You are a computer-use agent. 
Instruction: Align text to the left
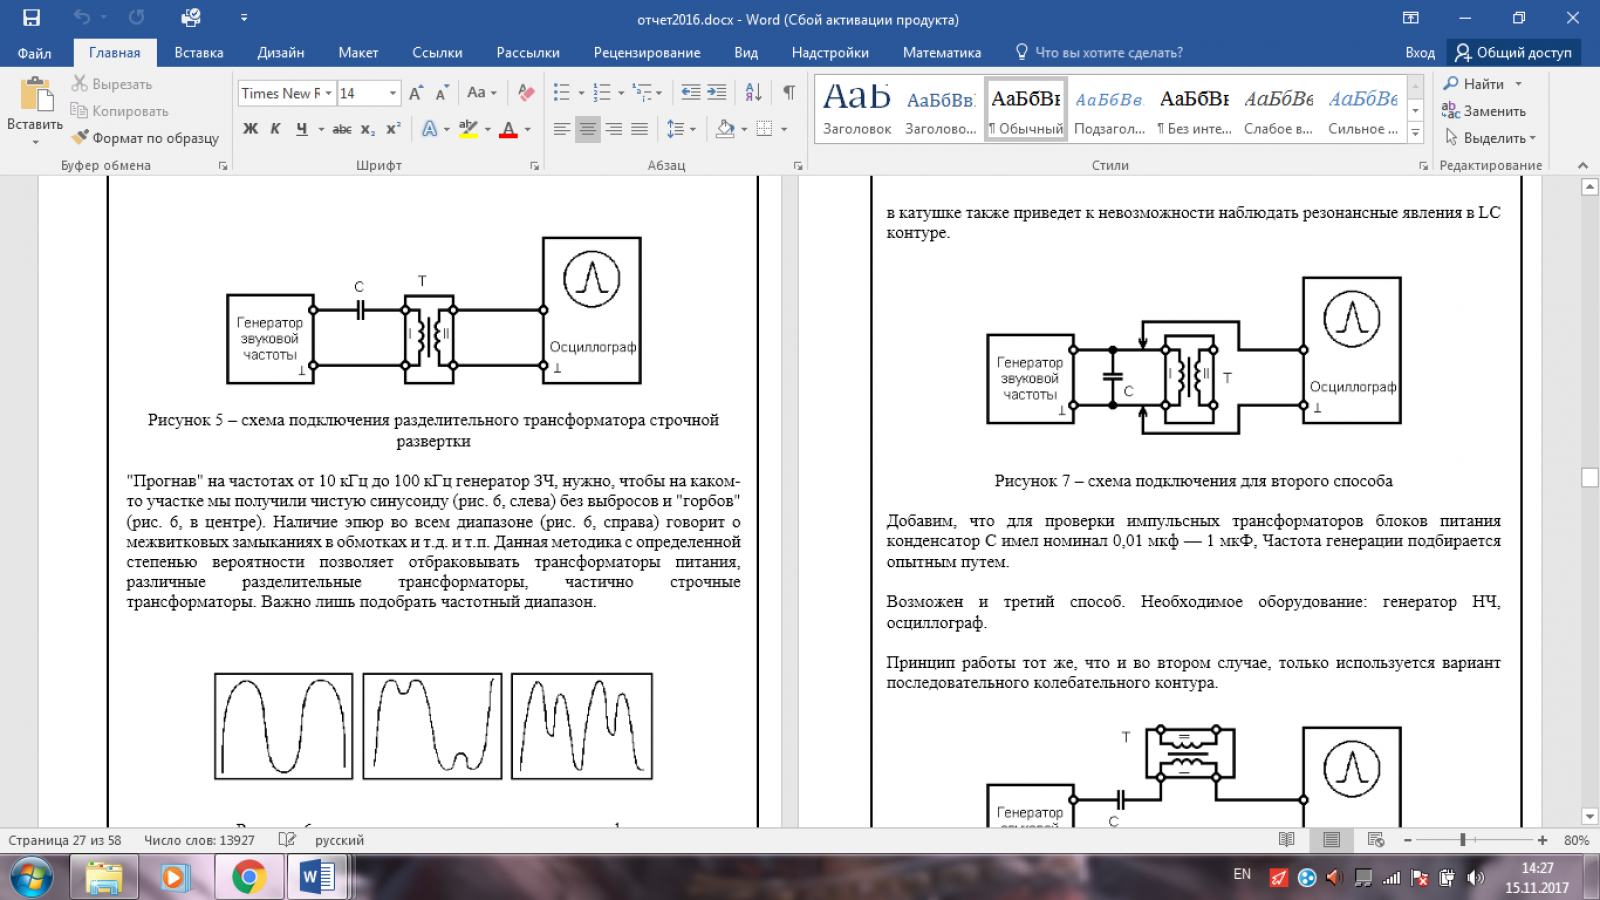pos(562,129)
